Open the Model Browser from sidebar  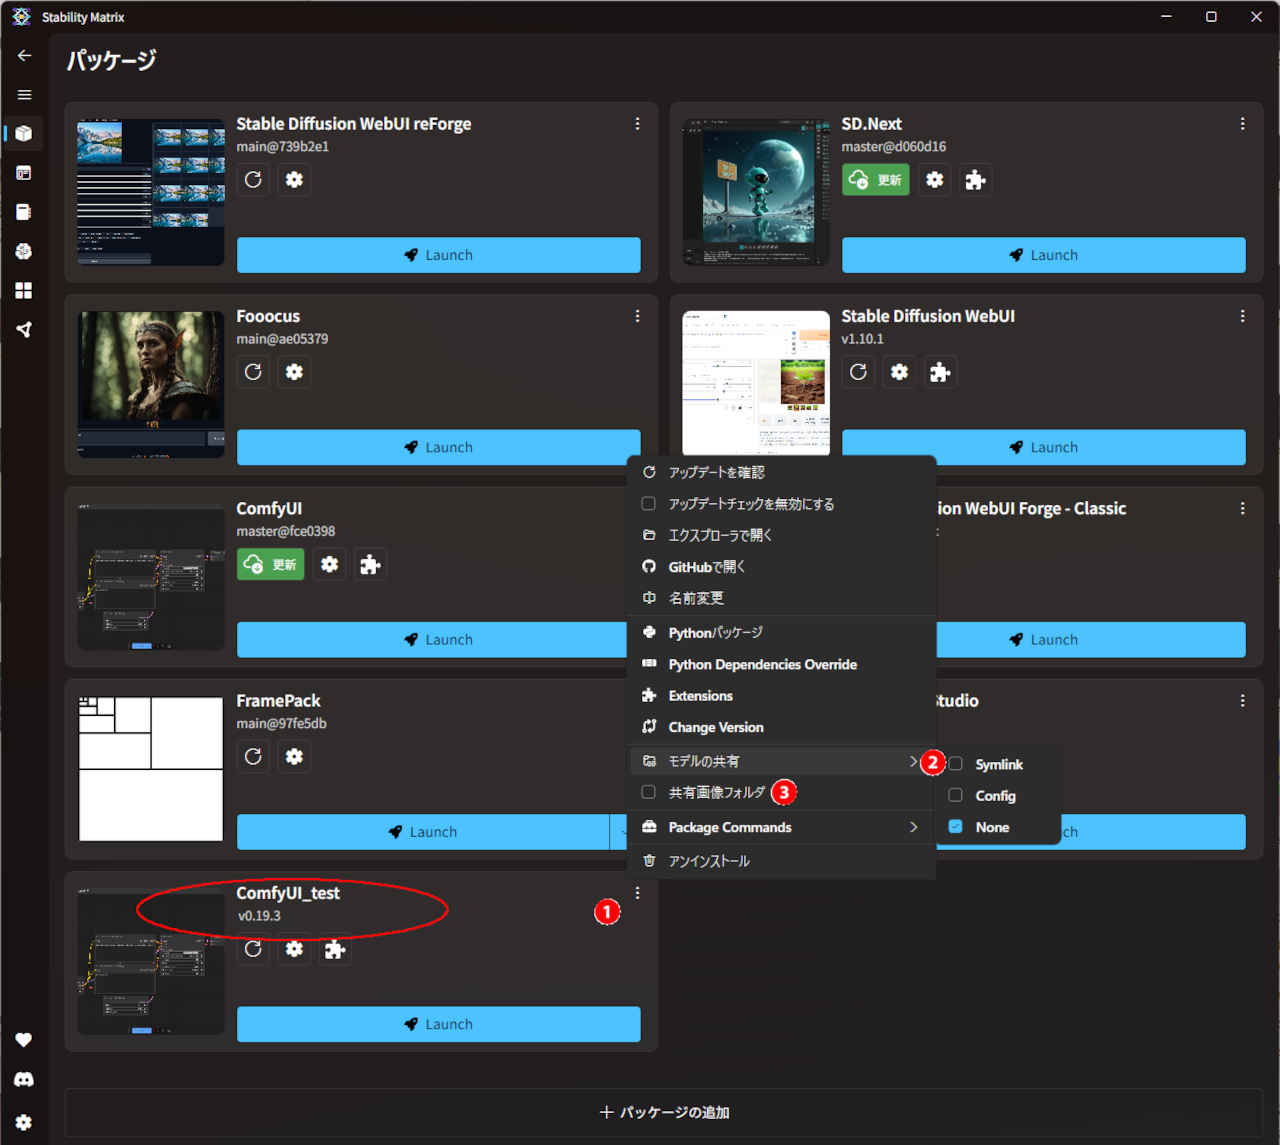(24, 251)
